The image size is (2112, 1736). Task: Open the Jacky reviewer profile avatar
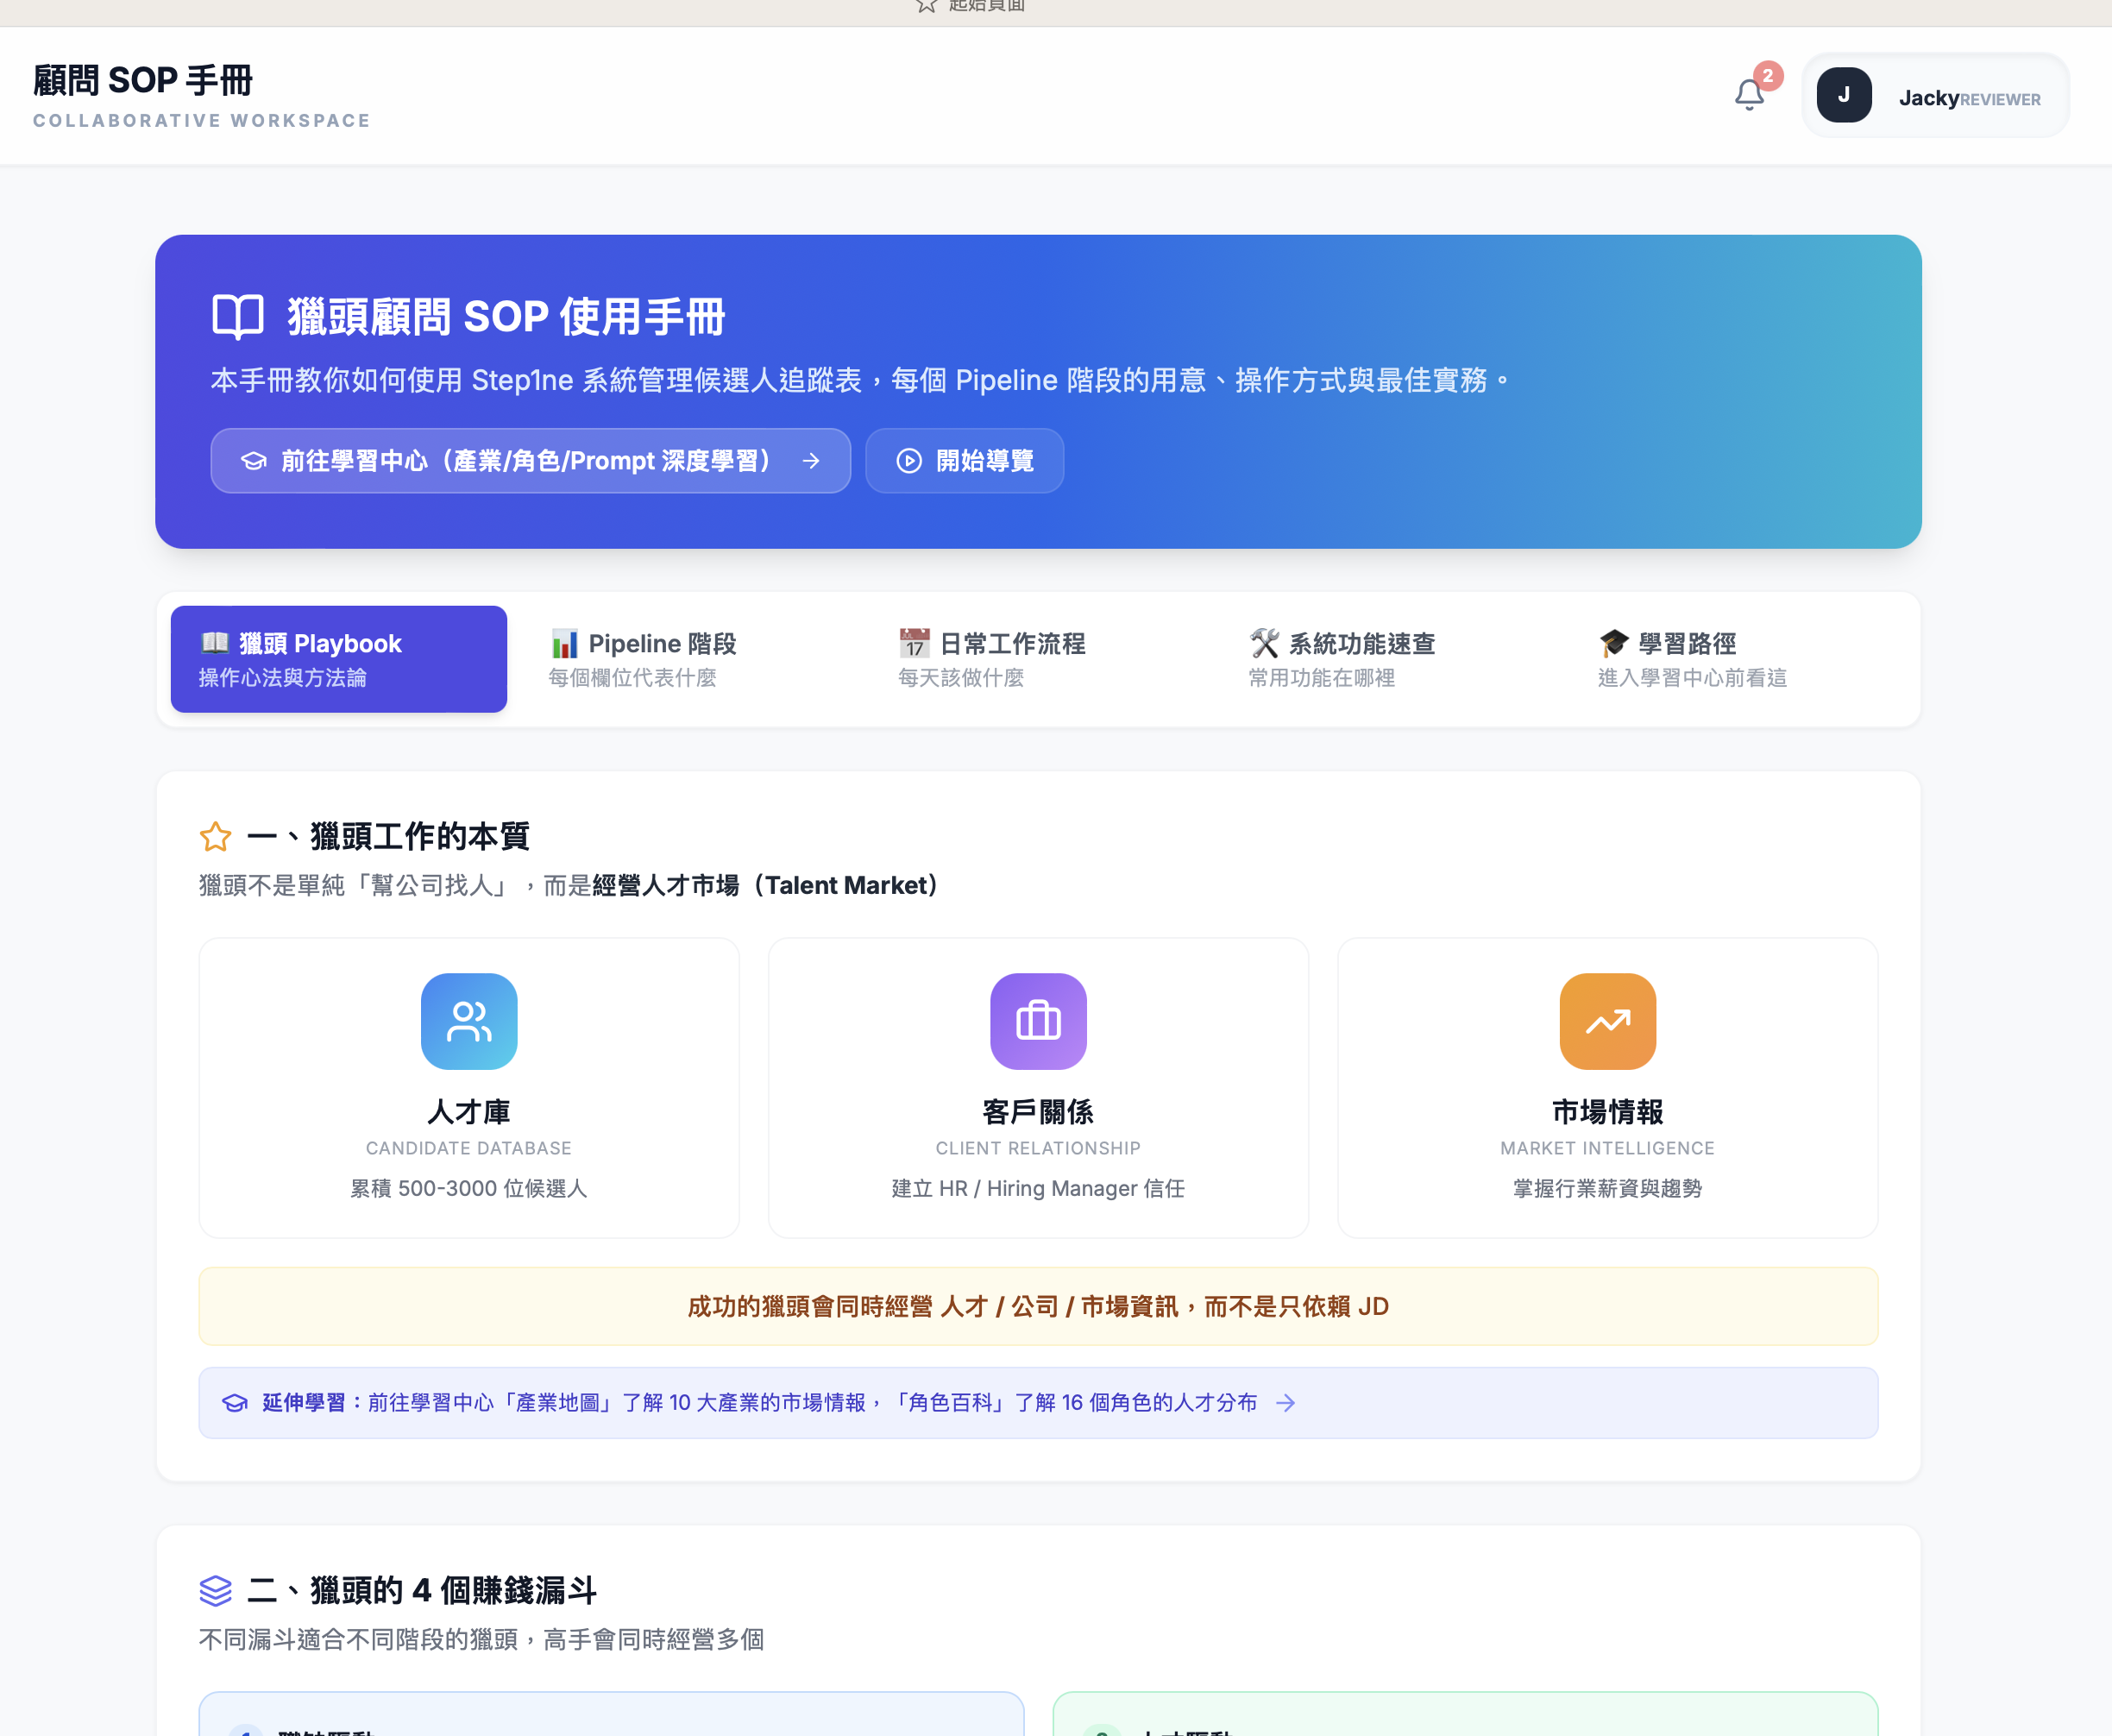(1845, 95)
